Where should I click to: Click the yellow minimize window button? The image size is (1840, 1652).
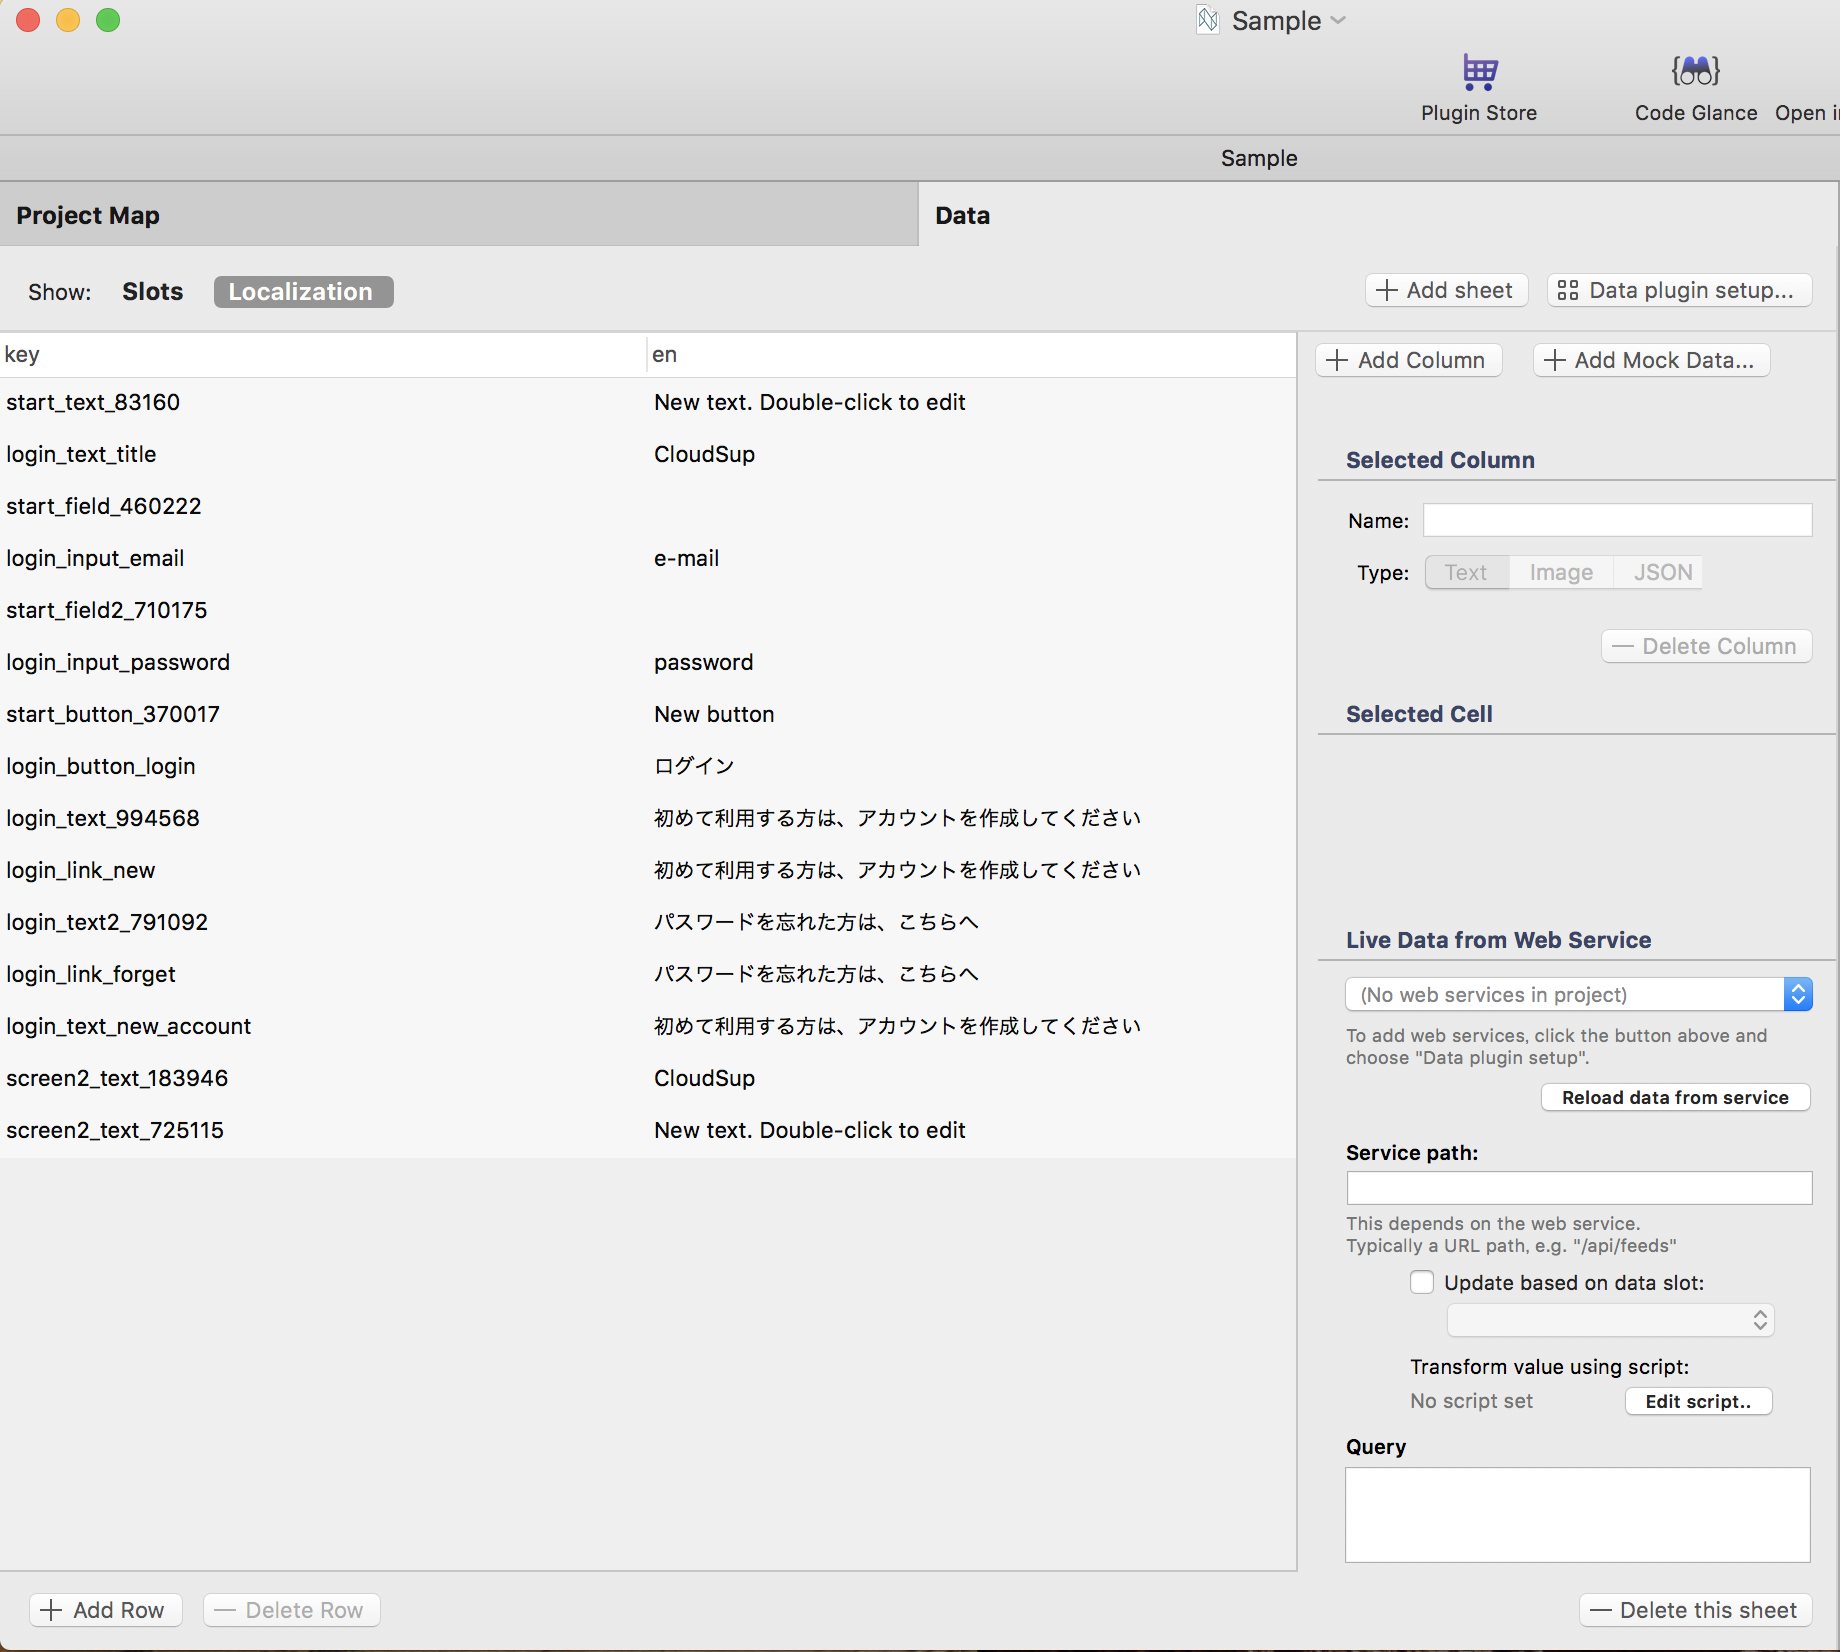click(68, 20)
